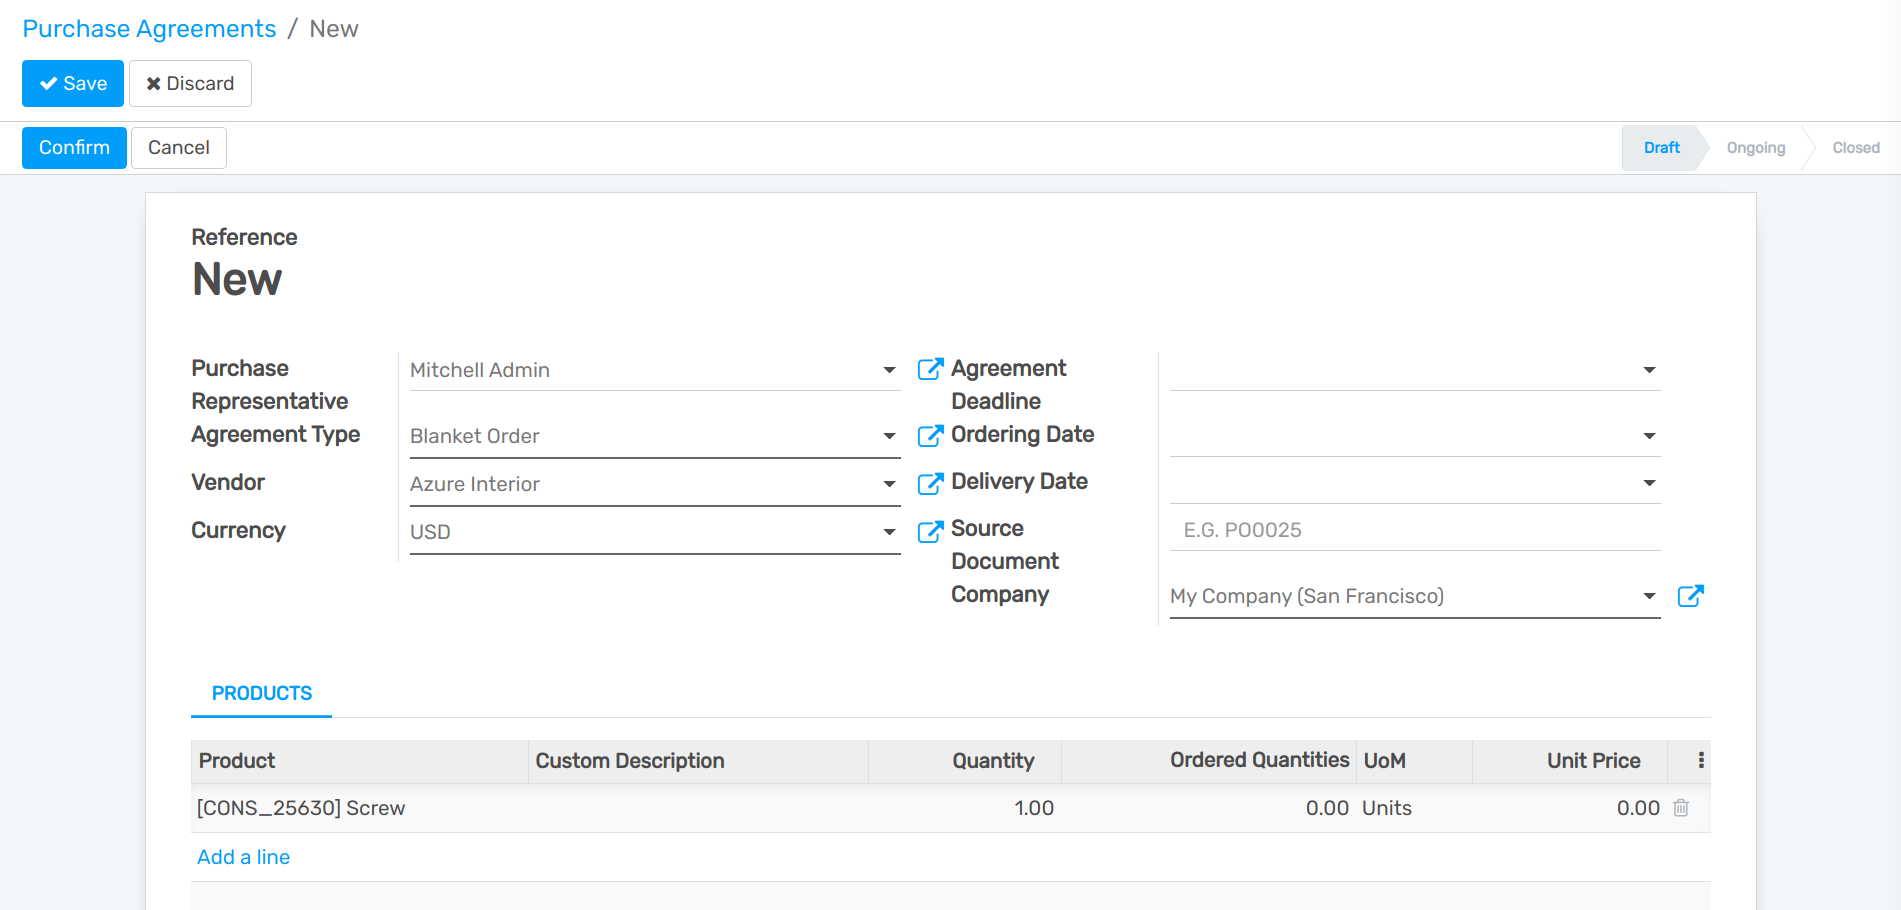This screenshot has width=1901, height=910.
Task: Open the Currency dropdown
Action: tap(888, 531)
